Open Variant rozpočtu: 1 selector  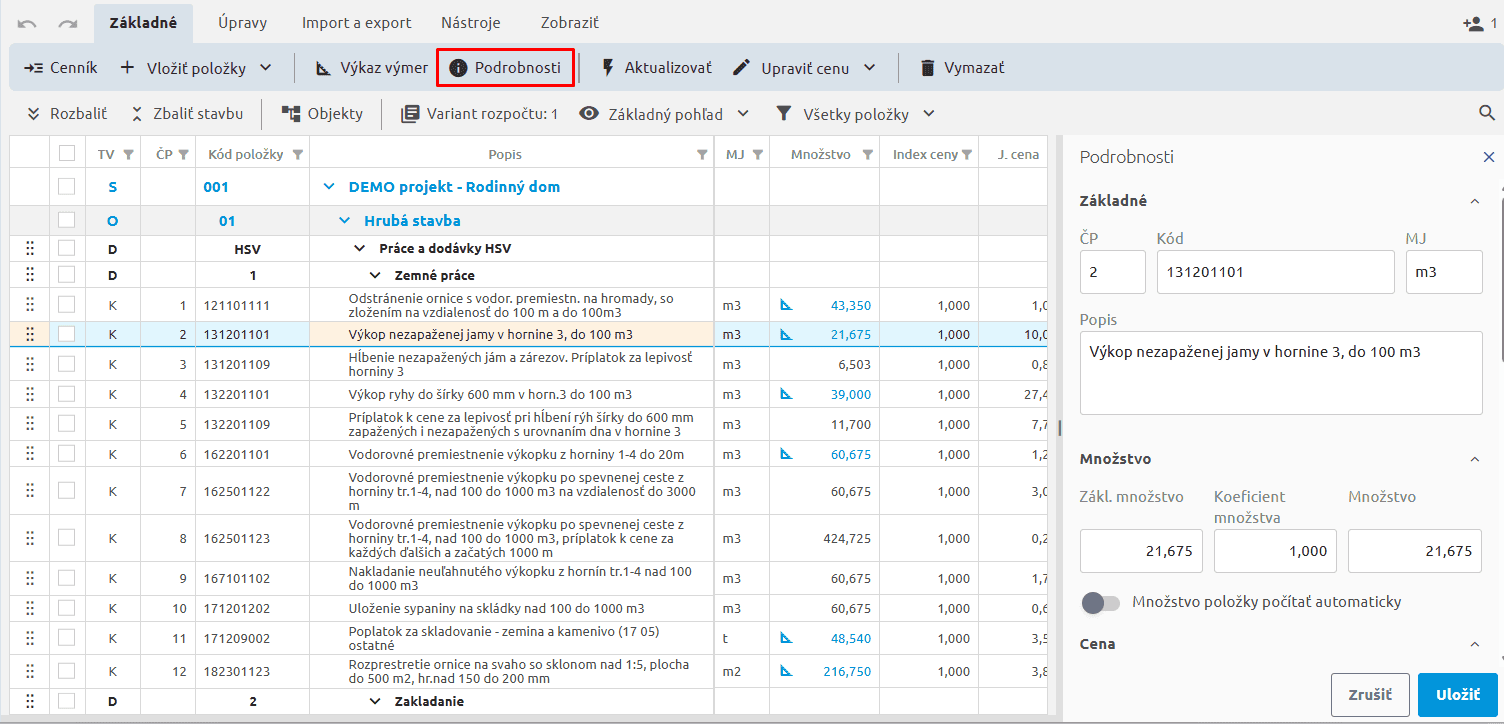(479, 114)
